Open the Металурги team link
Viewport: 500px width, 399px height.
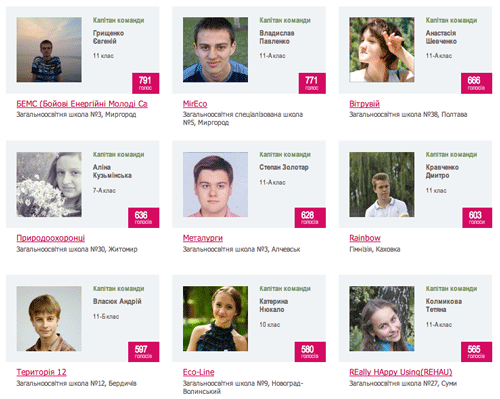point(203,238)
